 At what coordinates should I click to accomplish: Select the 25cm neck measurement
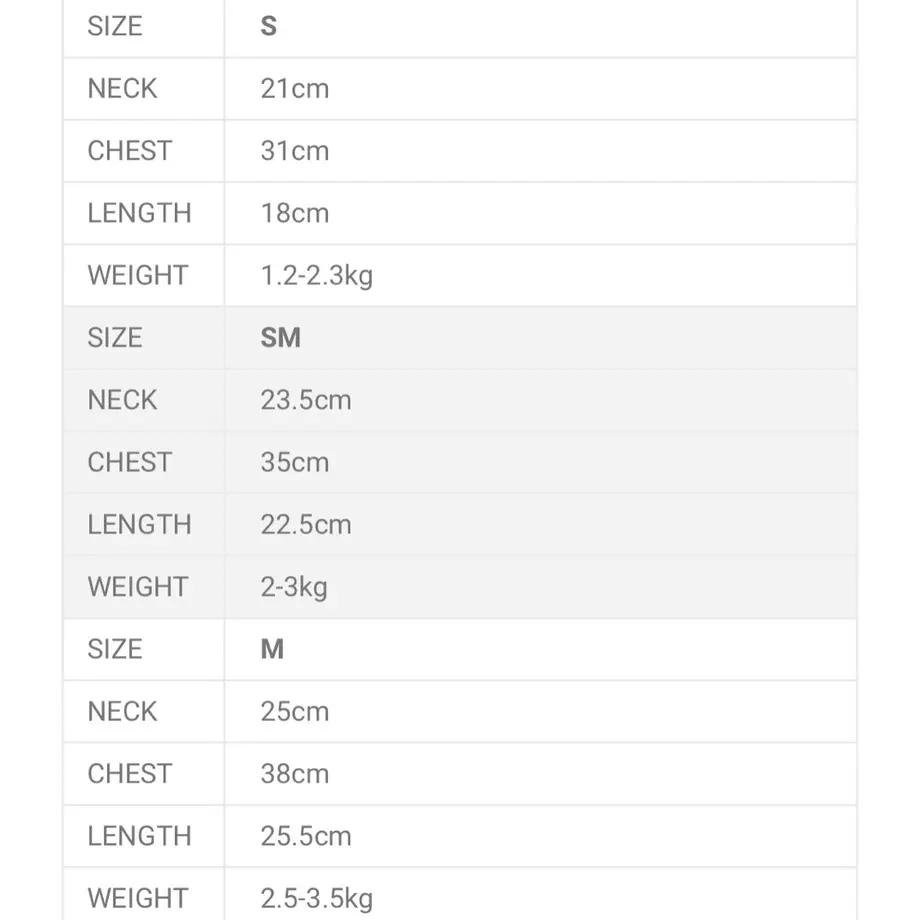pos(295,712)
